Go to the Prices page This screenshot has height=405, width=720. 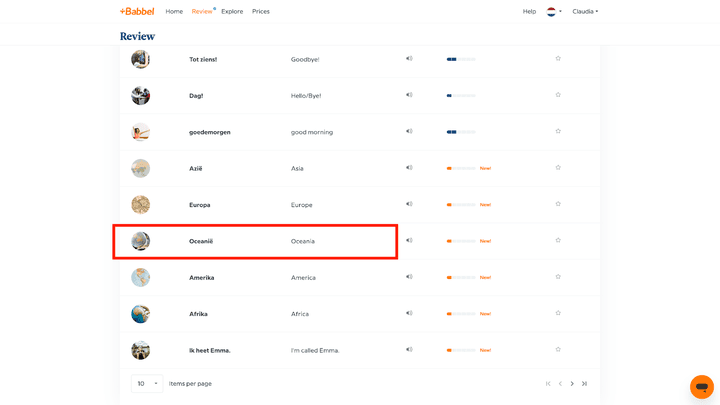coord(261,12)
